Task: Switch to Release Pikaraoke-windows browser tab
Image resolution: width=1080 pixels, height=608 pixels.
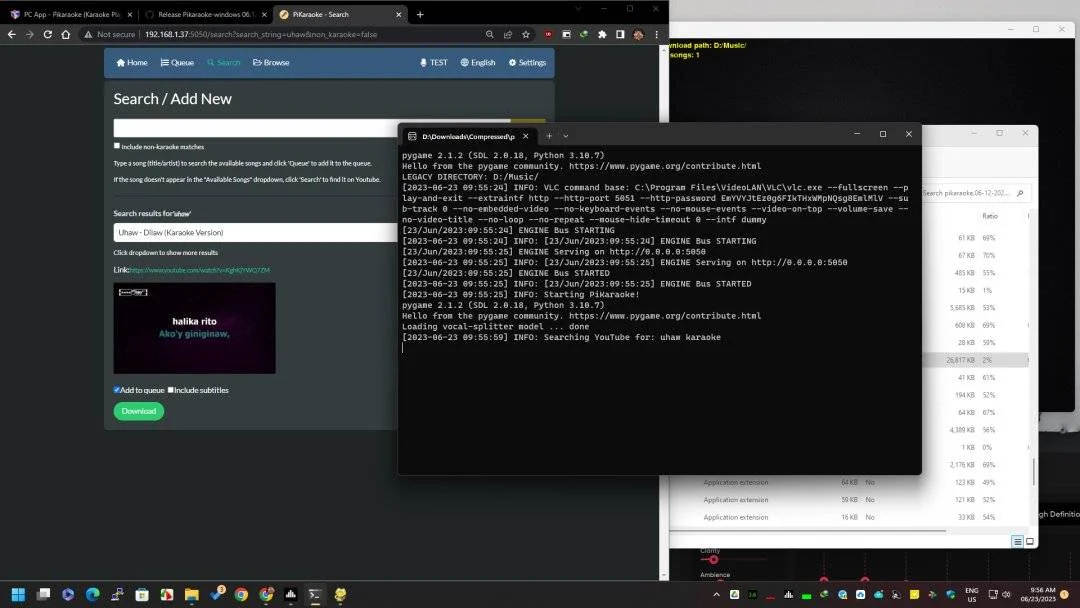Action: (207, 14)
